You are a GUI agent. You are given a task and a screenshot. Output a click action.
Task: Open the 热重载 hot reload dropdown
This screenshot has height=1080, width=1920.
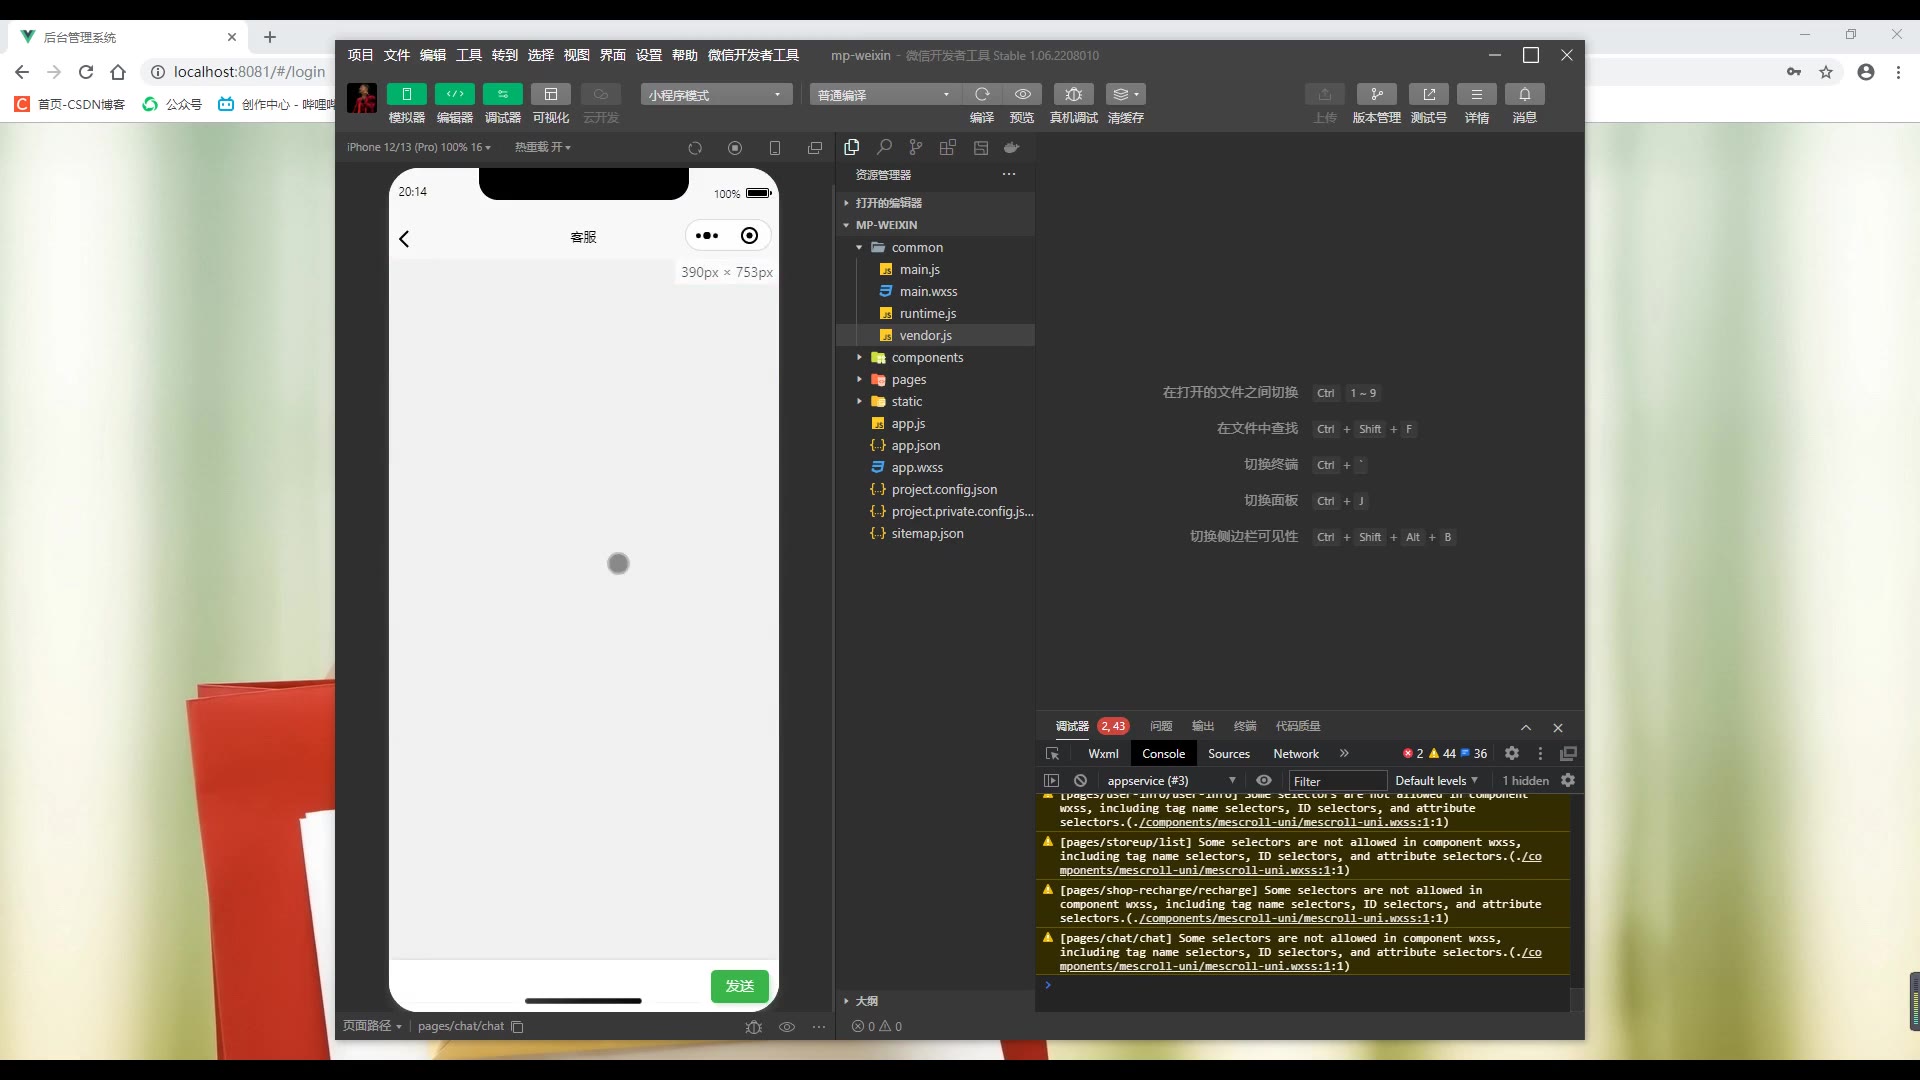click(x=543, y=147)
